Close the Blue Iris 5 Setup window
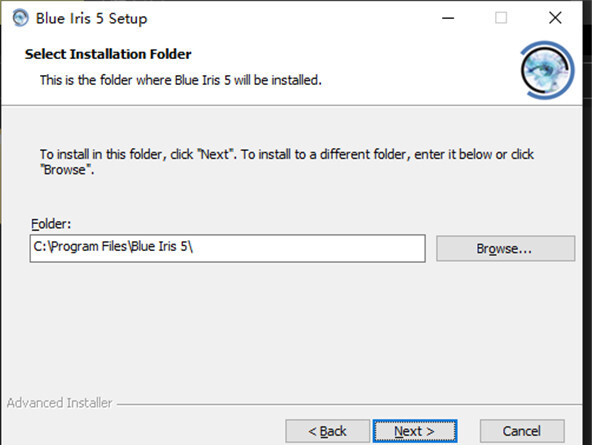592x445 pixels. pos(555,18)
